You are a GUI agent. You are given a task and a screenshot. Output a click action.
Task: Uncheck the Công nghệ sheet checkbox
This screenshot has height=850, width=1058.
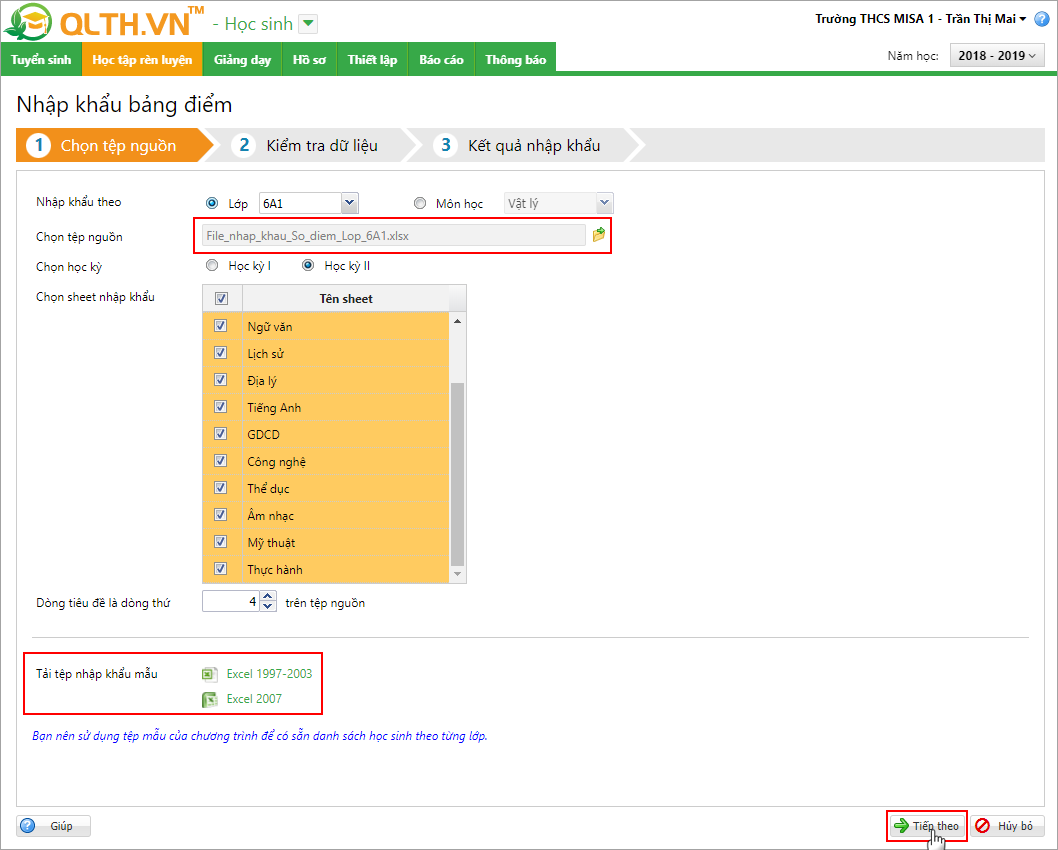[221, 461]
